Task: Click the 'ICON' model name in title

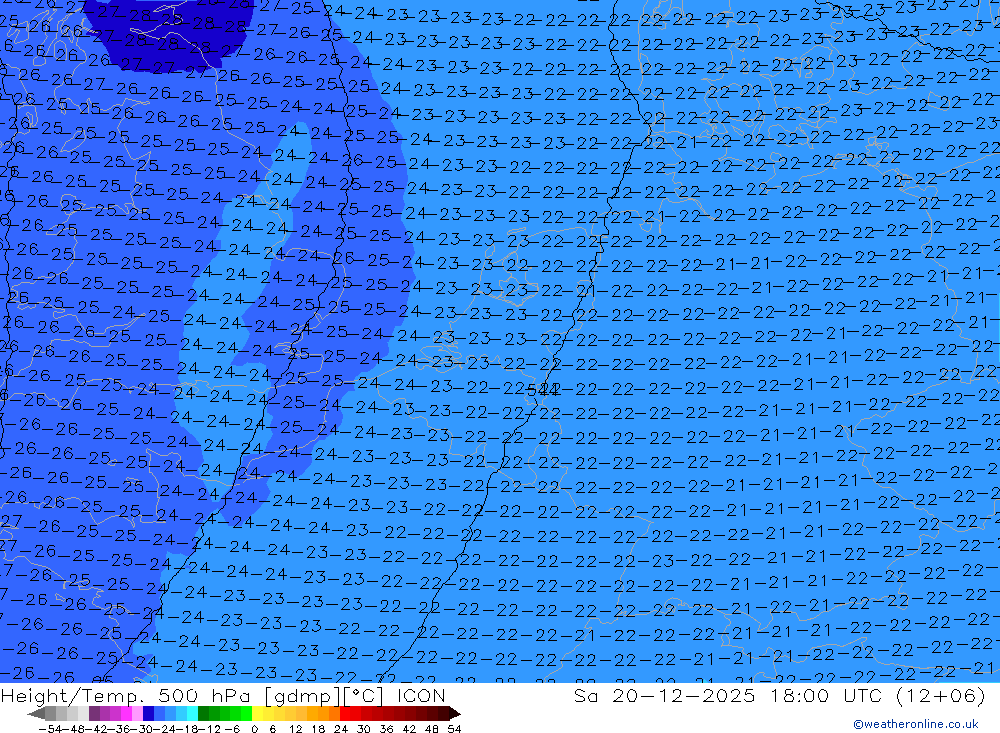Action: tap(421, 696)
